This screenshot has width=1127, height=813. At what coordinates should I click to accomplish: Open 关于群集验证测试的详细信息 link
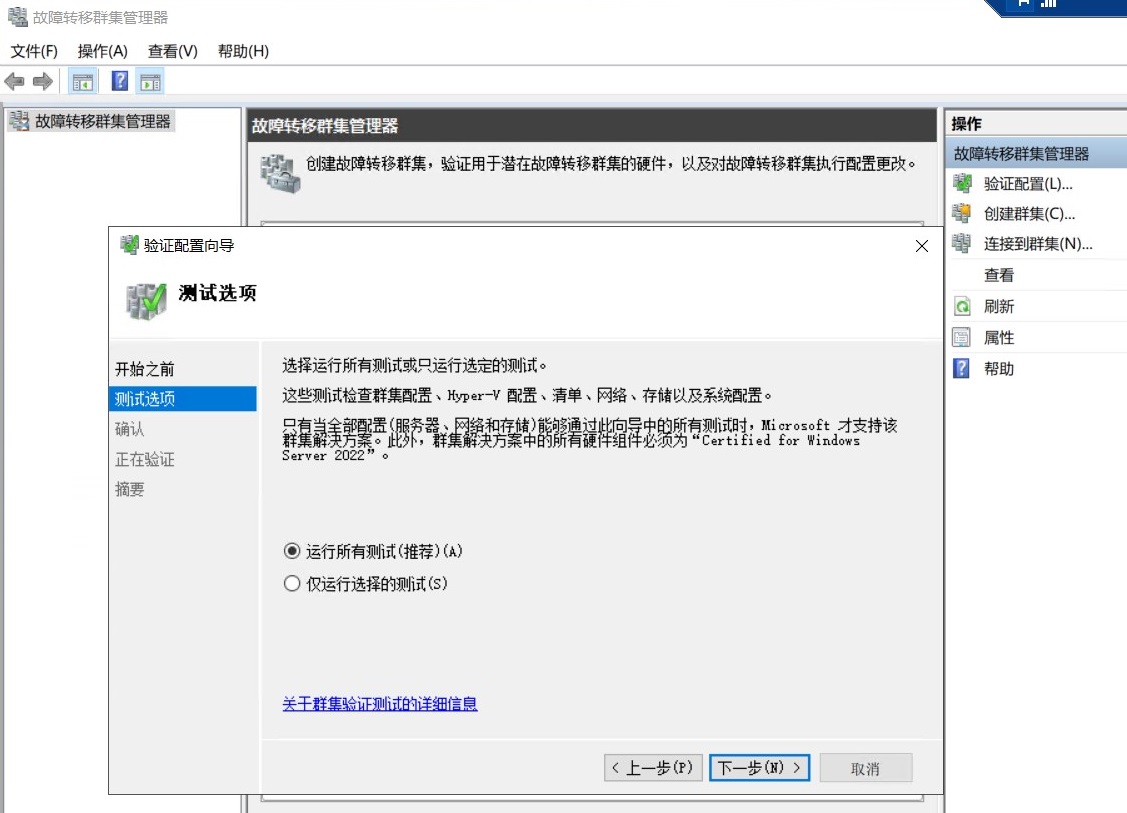pyautogui.click(x=380, y=704)
